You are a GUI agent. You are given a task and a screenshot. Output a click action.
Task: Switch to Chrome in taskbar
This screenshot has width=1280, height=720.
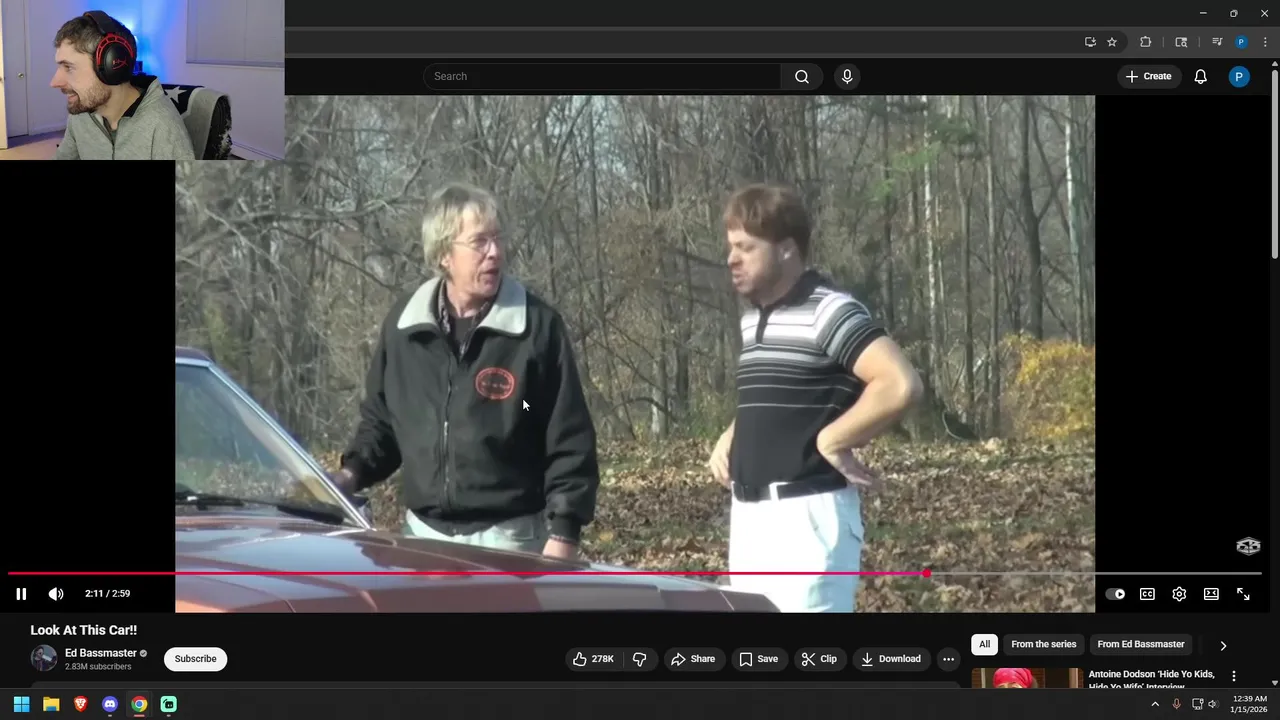[x=139, y=704]
